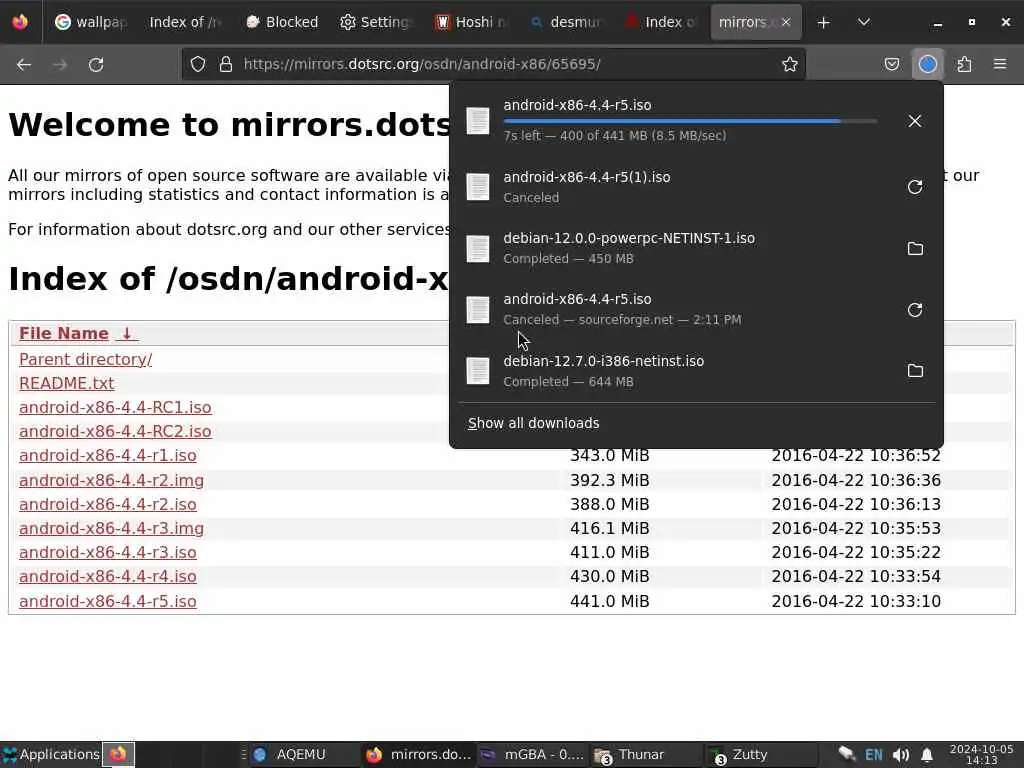Select the debian-12.7.0-i386-netinst.iso file icon
The image size is (1024, 768).
[x=478, y=371]
